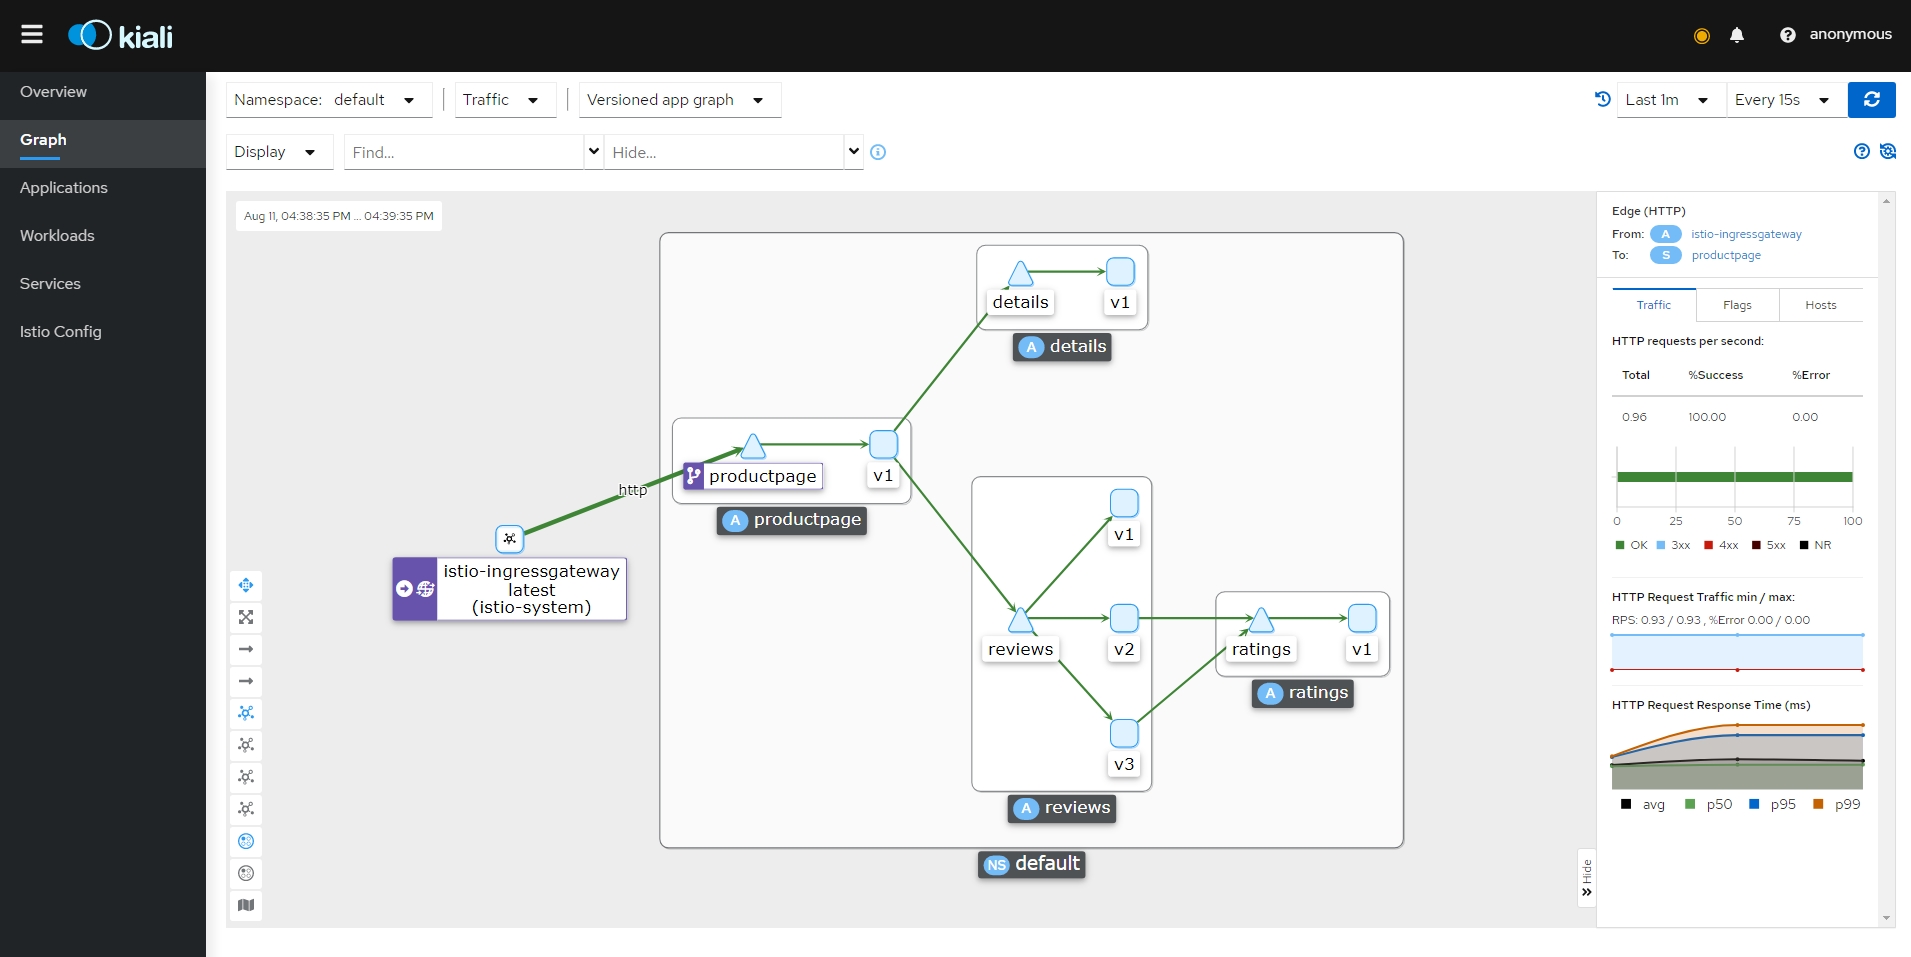Open the replay history icon
This screenshot has width=1911, height=957.
(x=1602, y=100)
